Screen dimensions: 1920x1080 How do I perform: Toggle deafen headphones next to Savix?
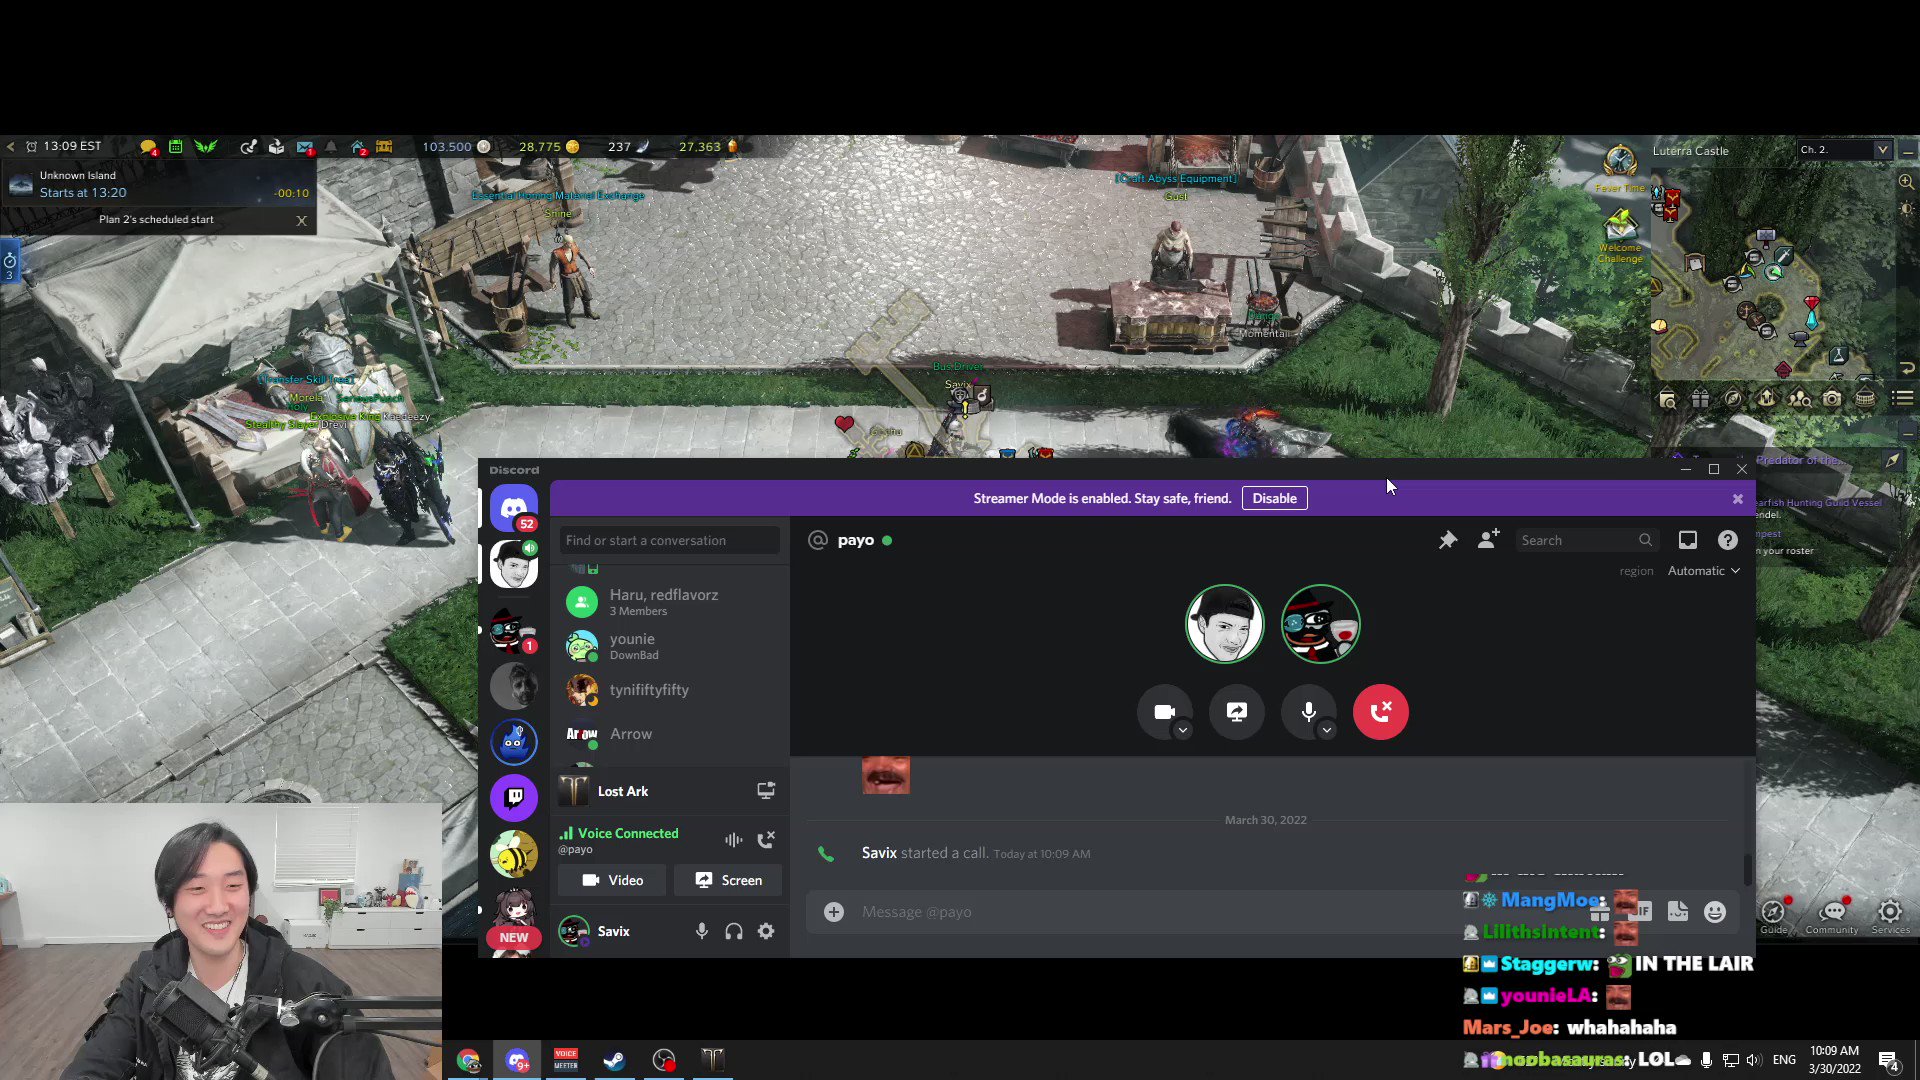coord(734,931)
